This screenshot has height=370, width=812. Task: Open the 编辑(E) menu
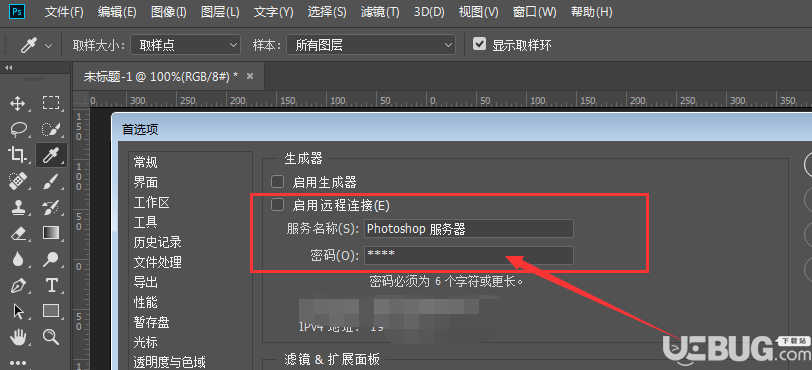click(117, 12)
